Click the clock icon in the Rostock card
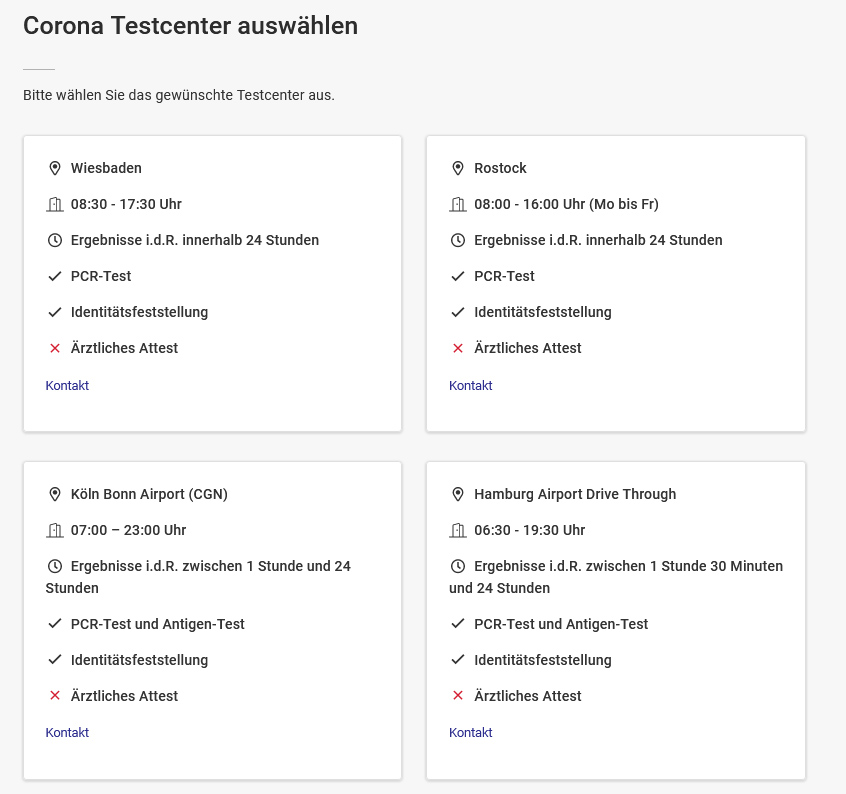This screenshot has width=846, height=794. pos(458,240)
